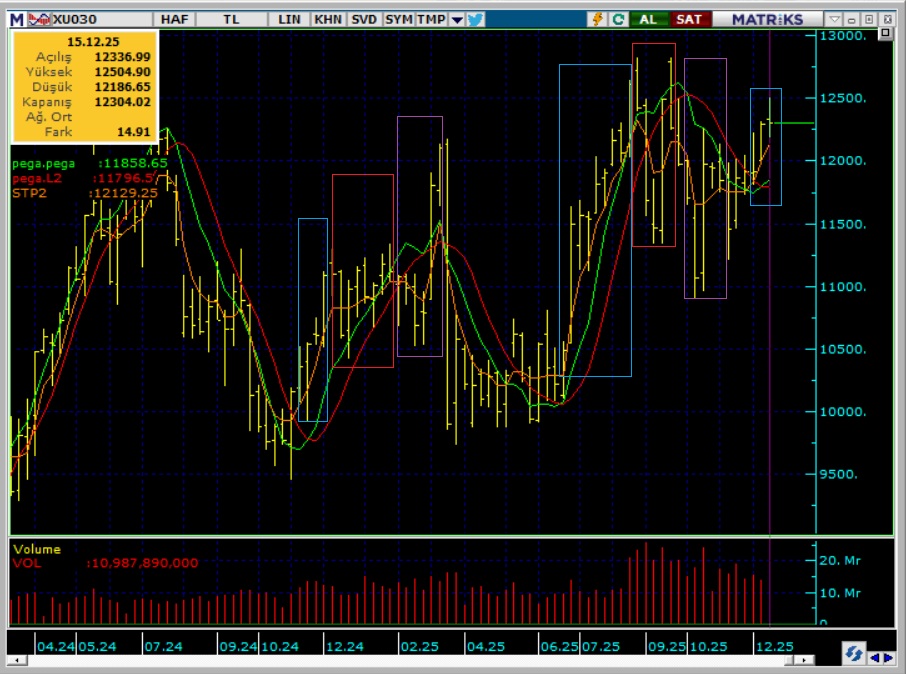Image resolution: width=906 pixels, height=674 pixels.
Task: Click the green refresh icon
Action: pyautogui.click(x=618, y=19)
